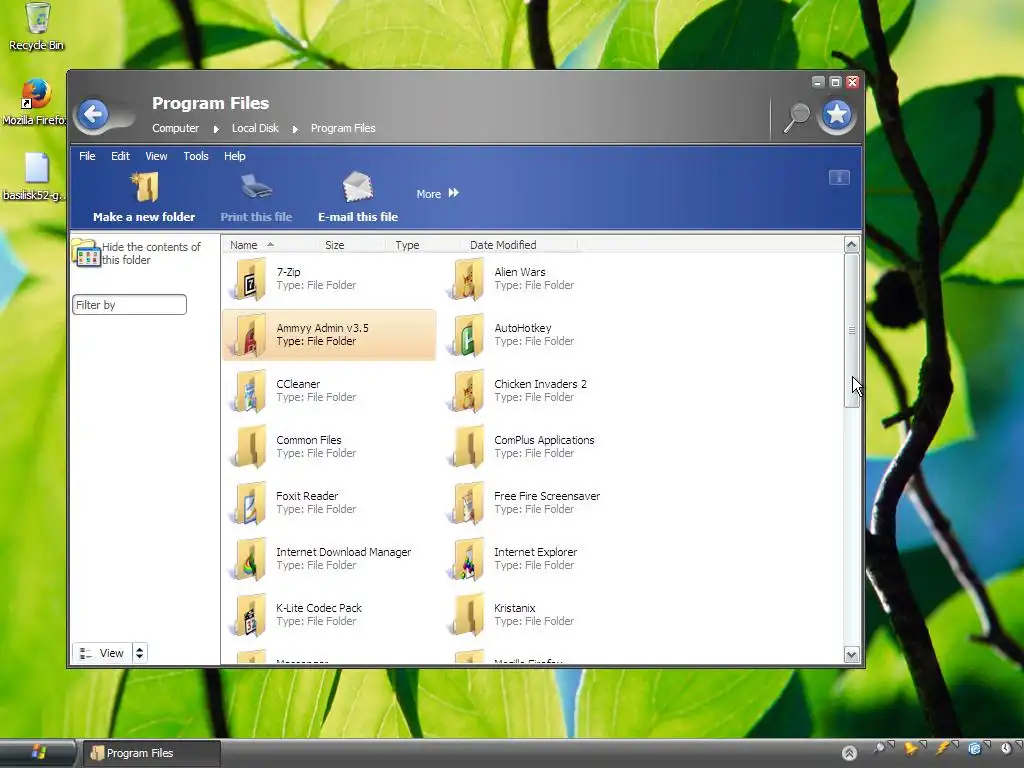Show hidden tray icons chevron
This screenshot has height=768, width=1024.
849,753
